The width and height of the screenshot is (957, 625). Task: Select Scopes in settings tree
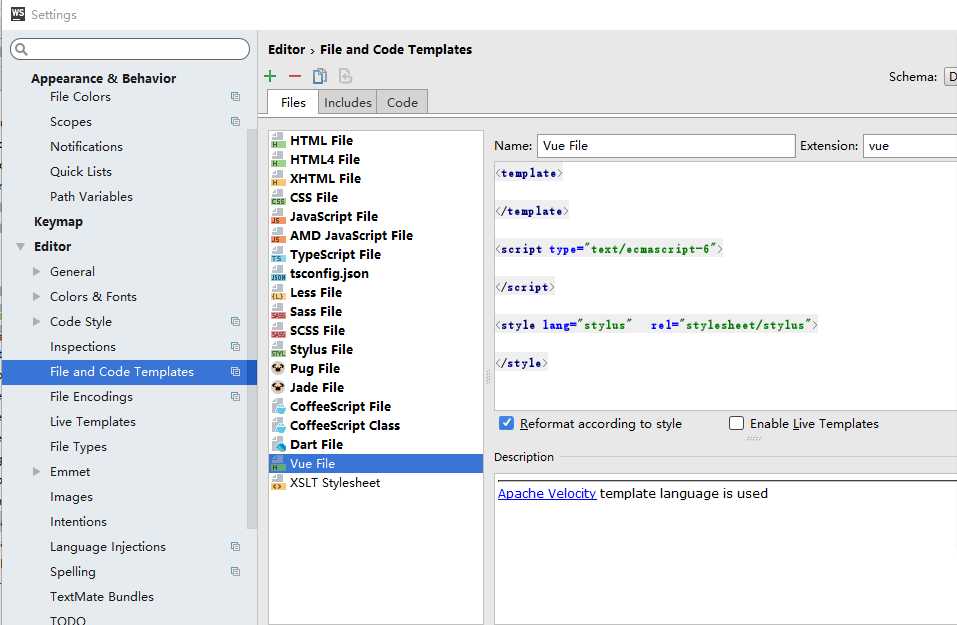pyautogui.click(x=71, y=121)
